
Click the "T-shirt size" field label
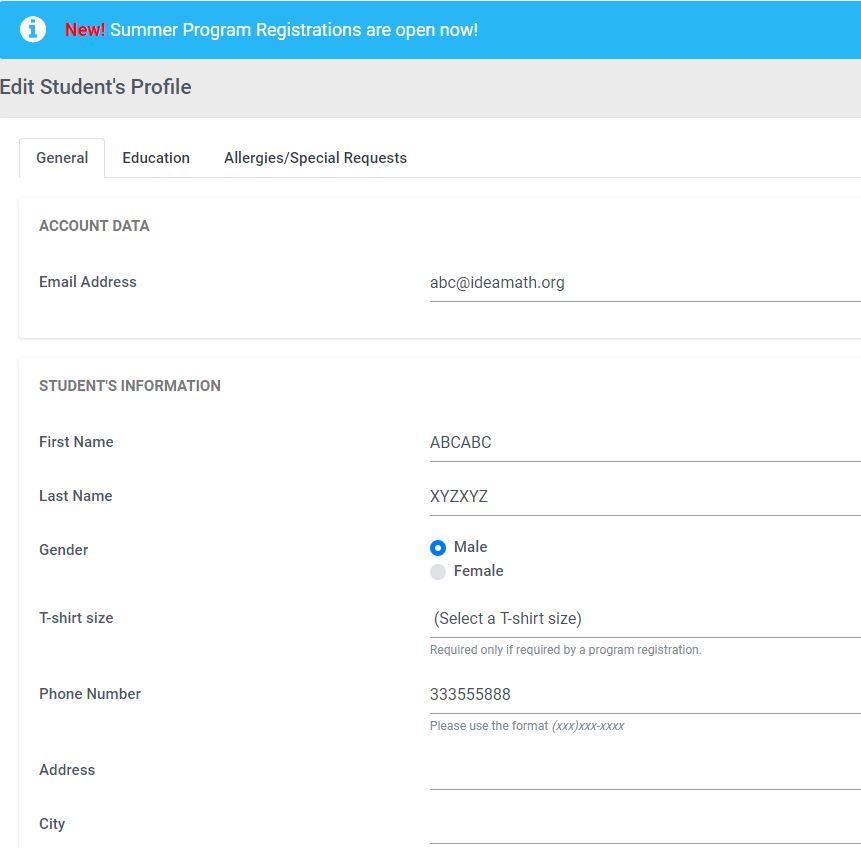pyautogui.click(x=76, y=618)
